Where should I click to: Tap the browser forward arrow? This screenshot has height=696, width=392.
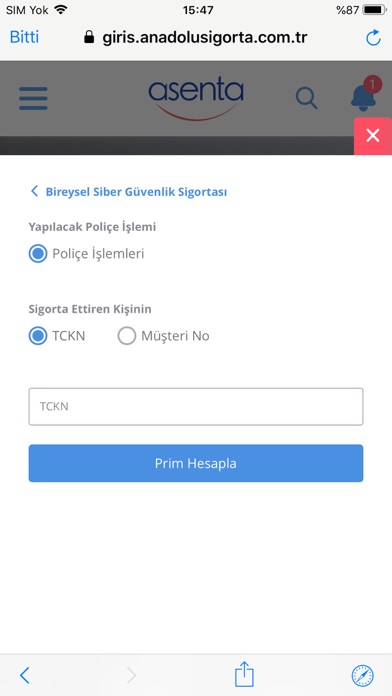(131, 675)
